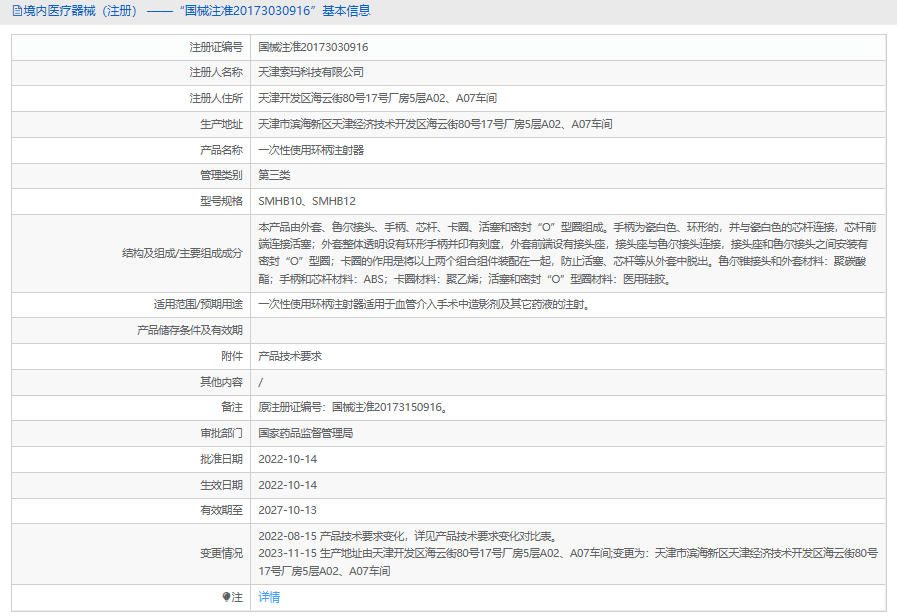Click the 变更情况 row label

pos(221,553)
